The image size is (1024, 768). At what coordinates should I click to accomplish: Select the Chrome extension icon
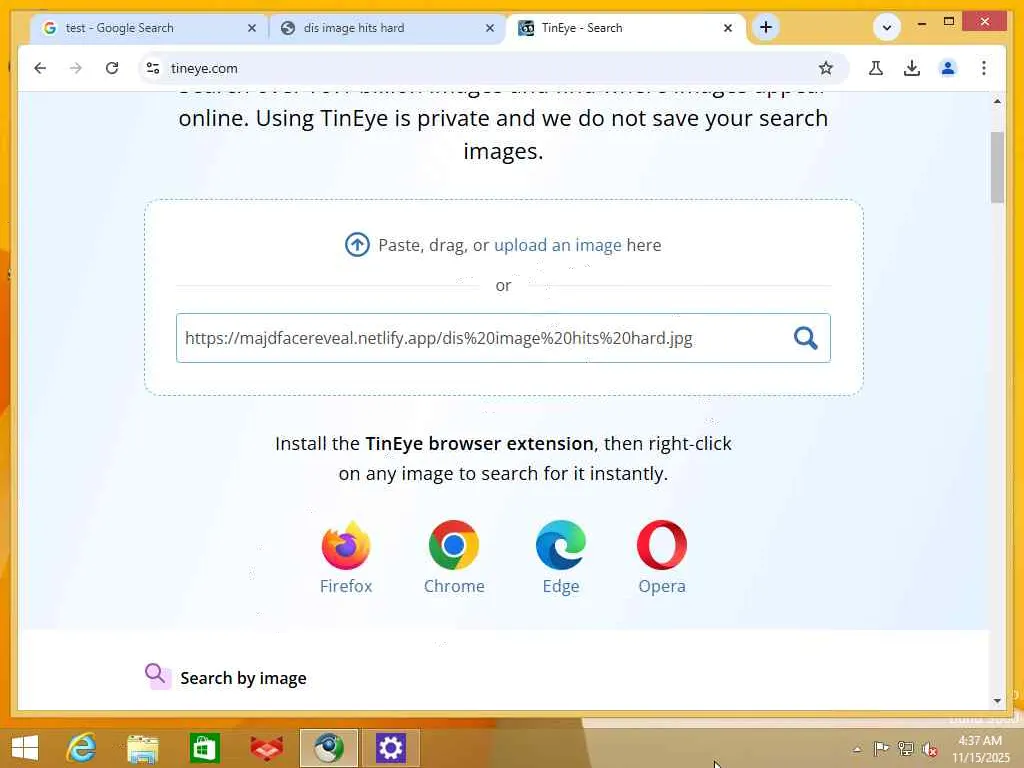point(454,545)
